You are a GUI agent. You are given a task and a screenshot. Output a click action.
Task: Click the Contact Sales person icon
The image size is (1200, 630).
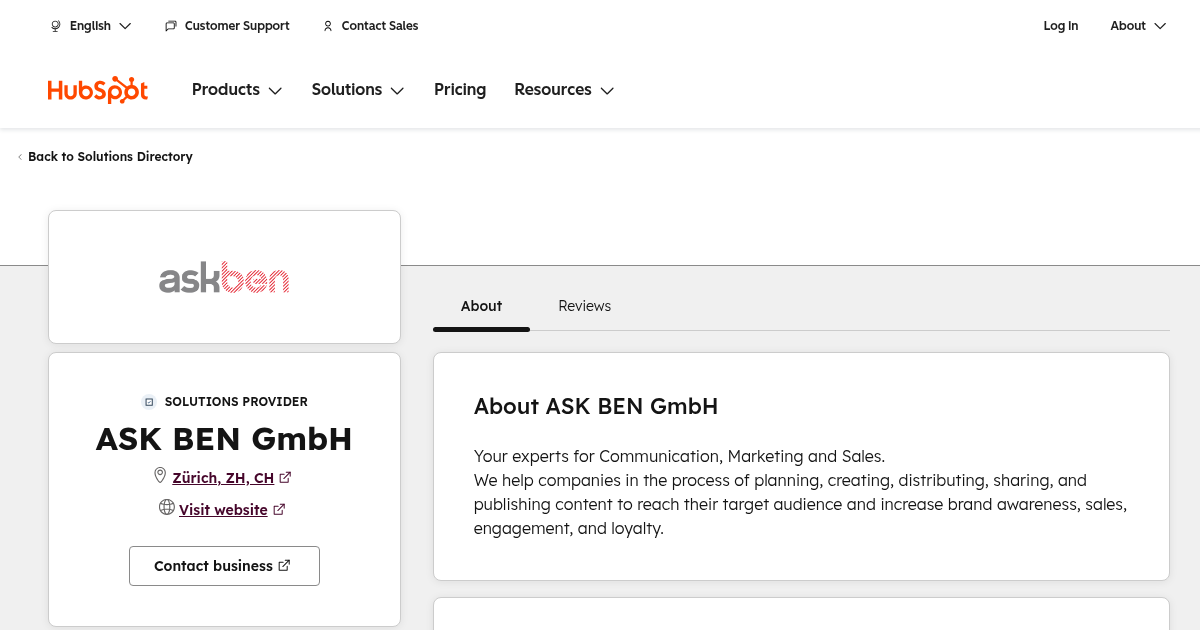(x=327, y=26)
